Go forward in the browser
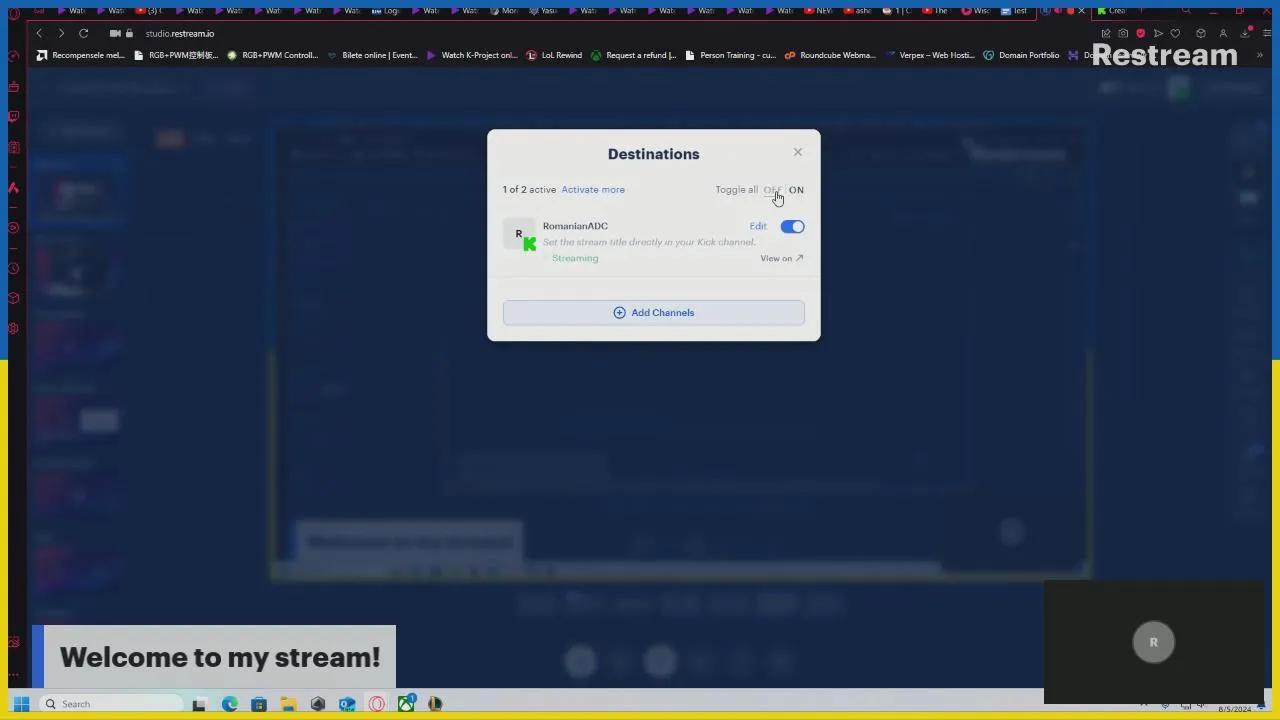 click(61, 34)
